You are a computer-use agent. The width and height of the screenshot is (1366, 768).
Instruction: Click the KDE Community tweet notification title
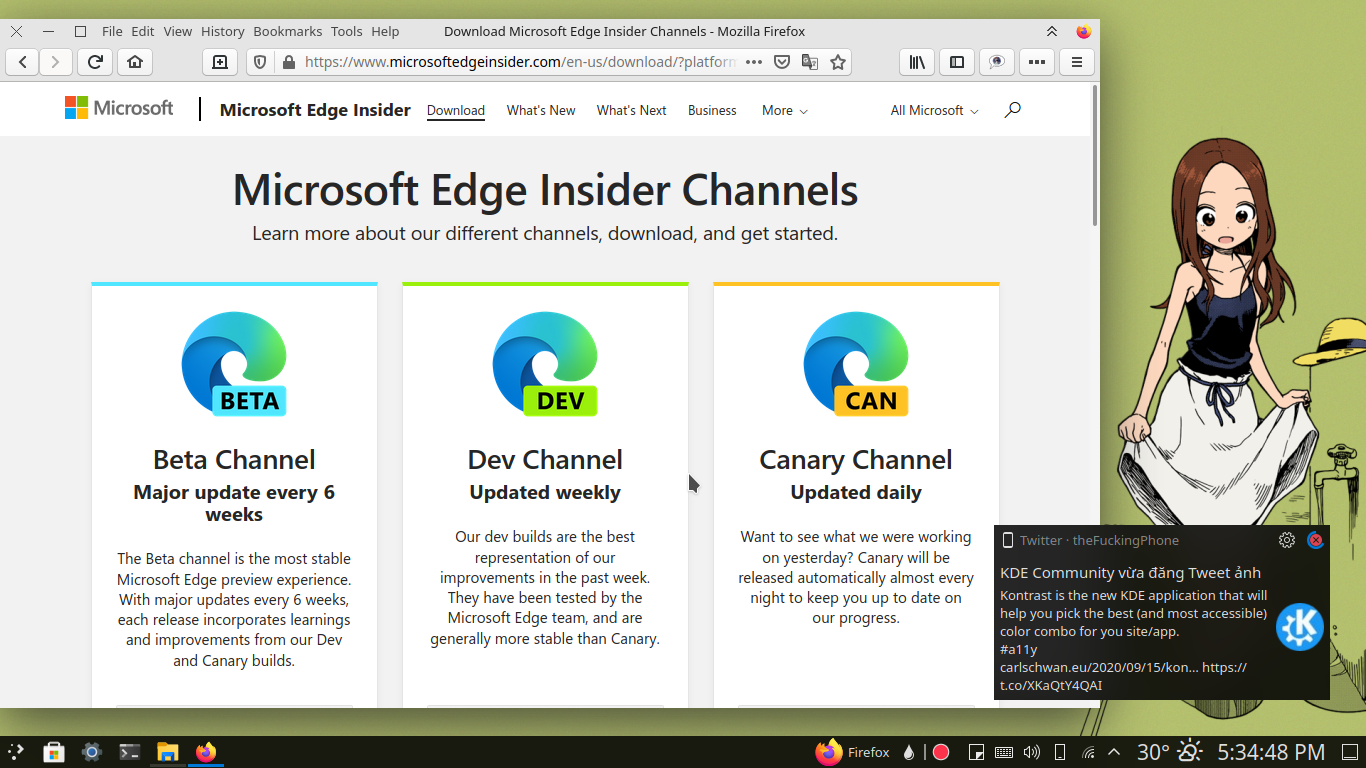[1130, 573]
